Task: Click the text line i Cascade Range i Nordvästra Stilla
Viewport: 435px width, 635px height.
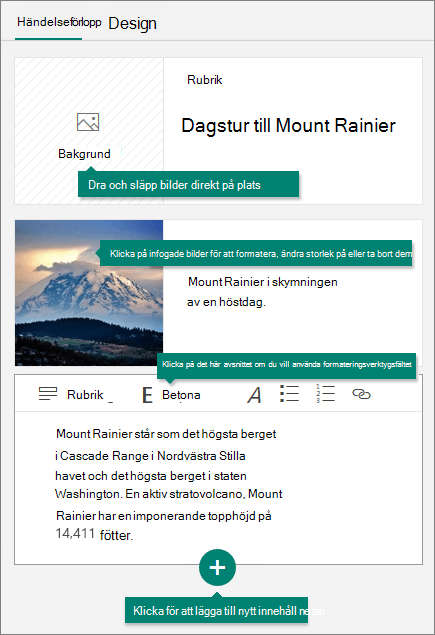Action: (150, 456)
